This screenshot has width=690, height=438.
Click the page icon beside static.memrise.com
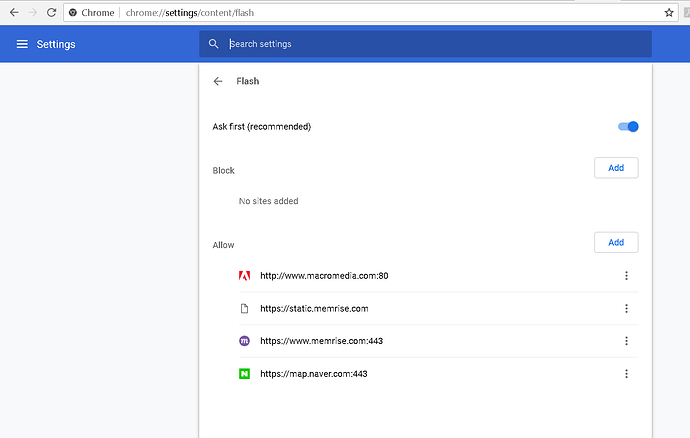point(244,309)
